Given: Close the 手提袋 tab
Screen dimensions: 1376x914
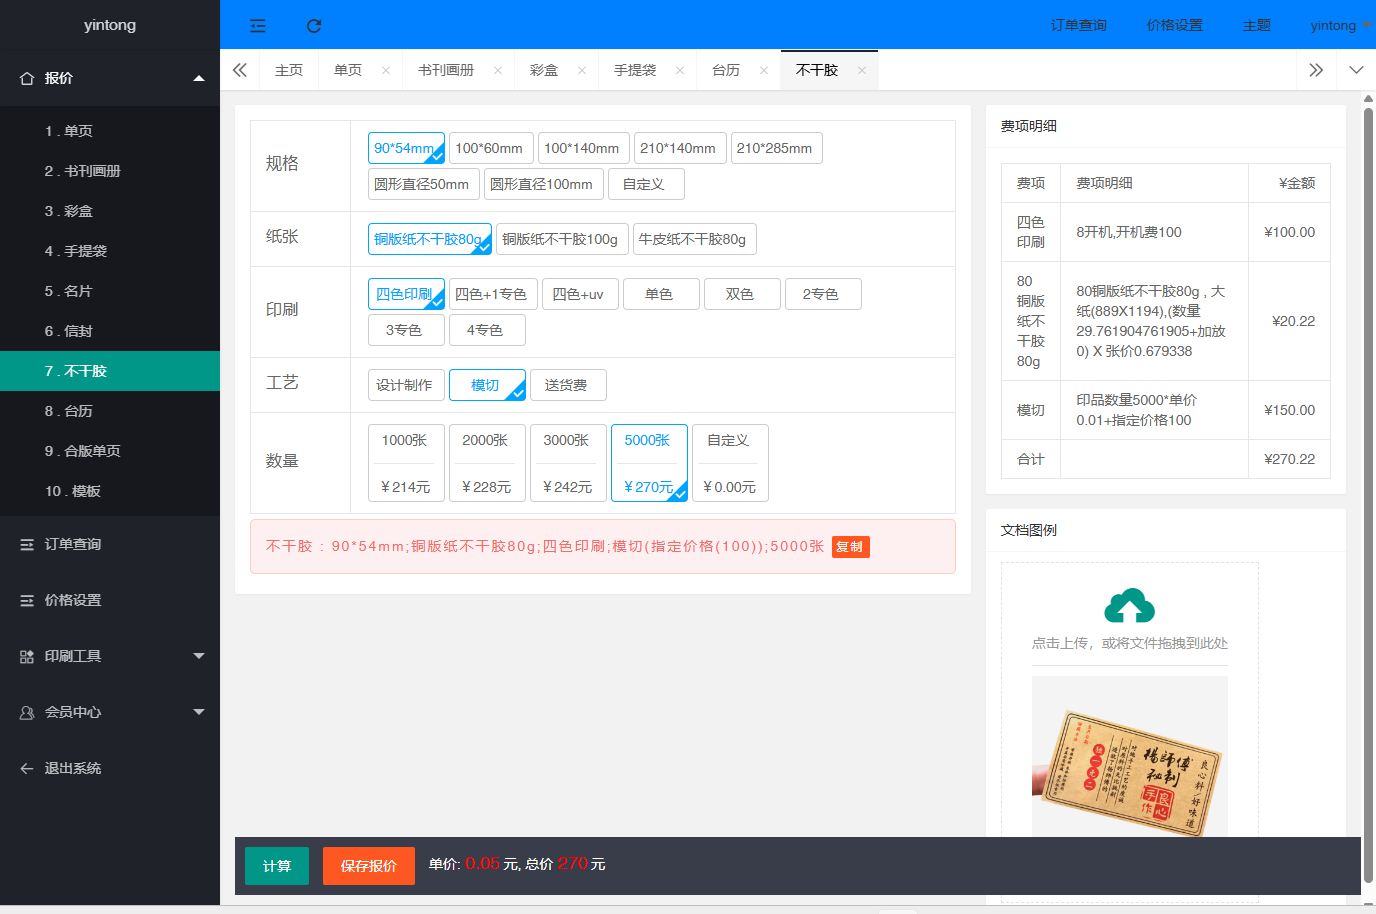Looking at the screenshot, I should pos(680,70).
